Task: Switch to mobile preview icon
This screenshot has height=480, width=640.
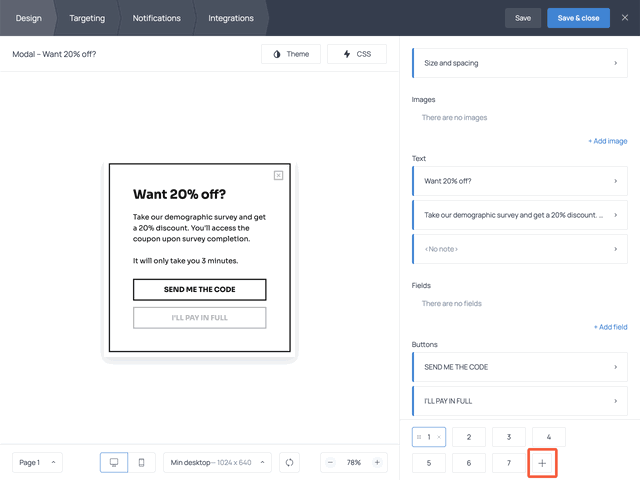Action: (141, 462)
